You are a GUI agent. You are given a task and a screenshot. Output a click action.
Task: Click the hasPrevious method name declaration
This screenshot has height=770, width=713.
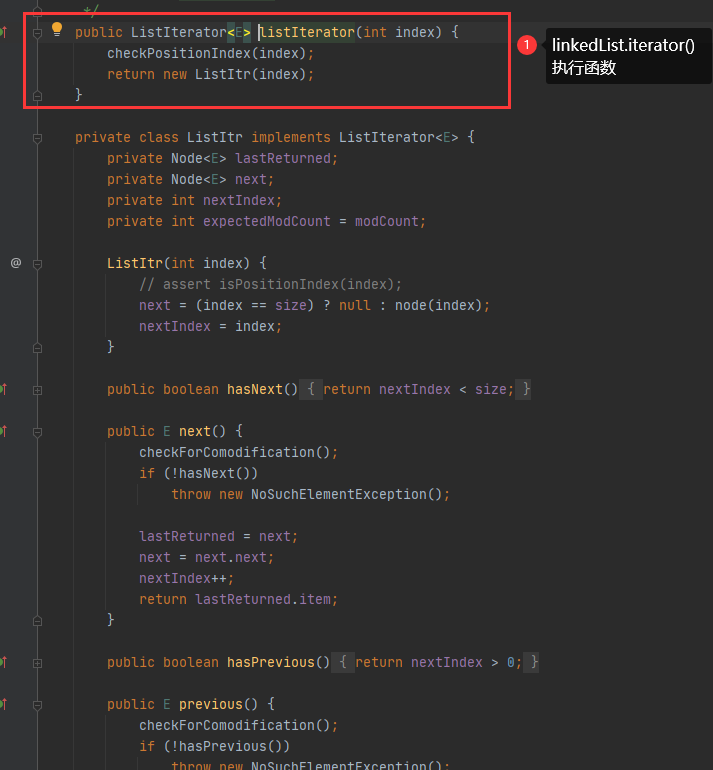[270, 662]
